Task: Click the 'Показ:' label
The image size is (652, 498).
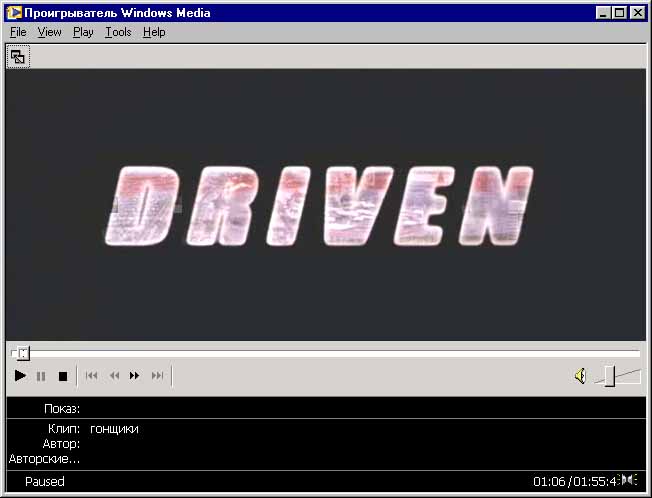Action: click(62, 409)
